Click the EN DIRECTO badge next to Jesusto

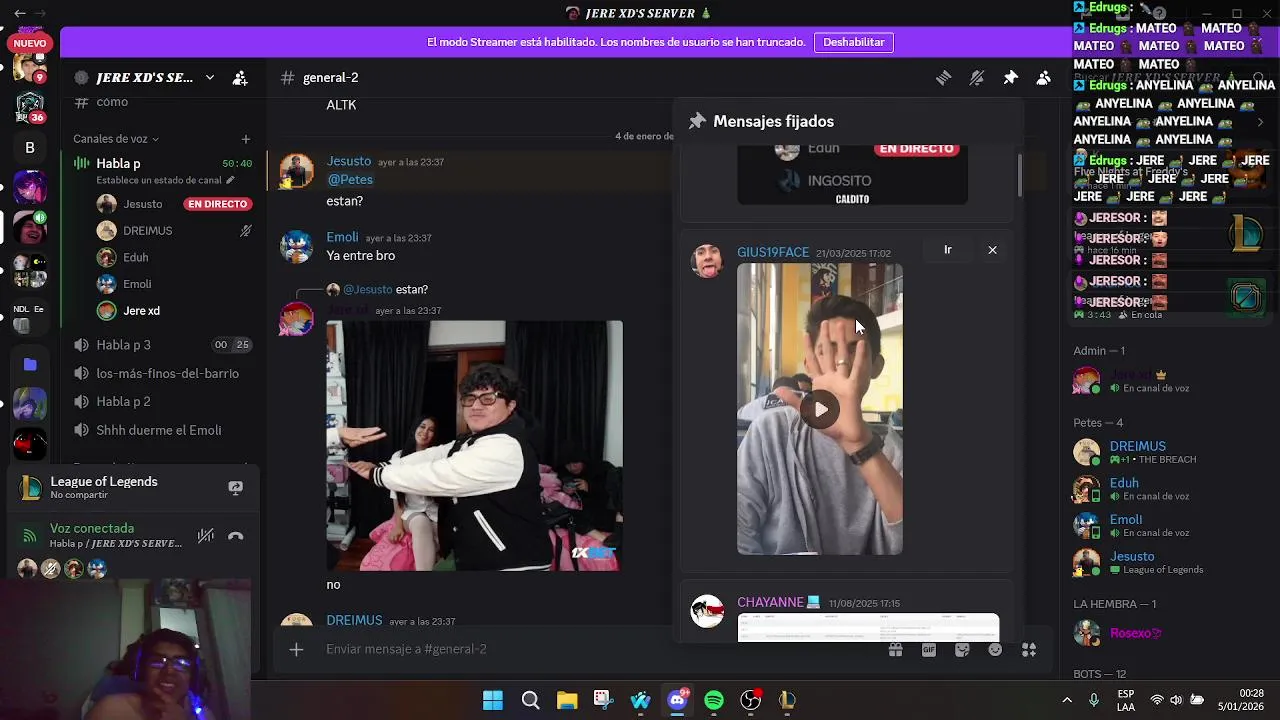point(217,204)
